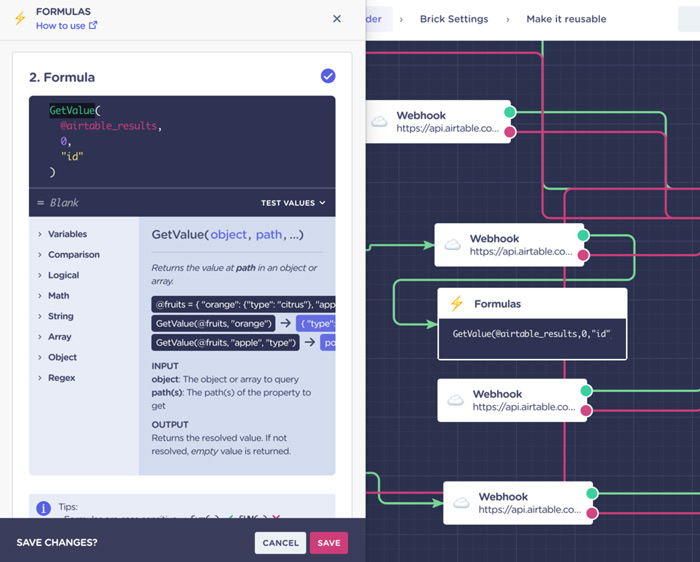Click the green port of the Webhook above Formulas
This screenshot has width=700, height=562.
[x=583, y=235]
